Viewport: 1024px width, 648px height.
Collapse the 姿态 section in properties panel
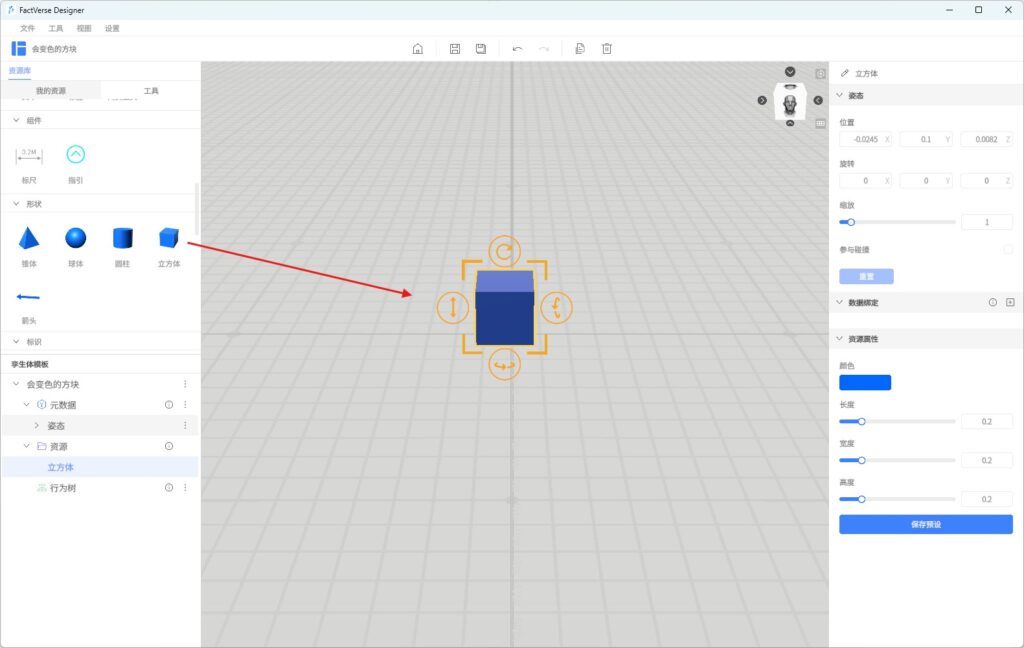(840, 96)
